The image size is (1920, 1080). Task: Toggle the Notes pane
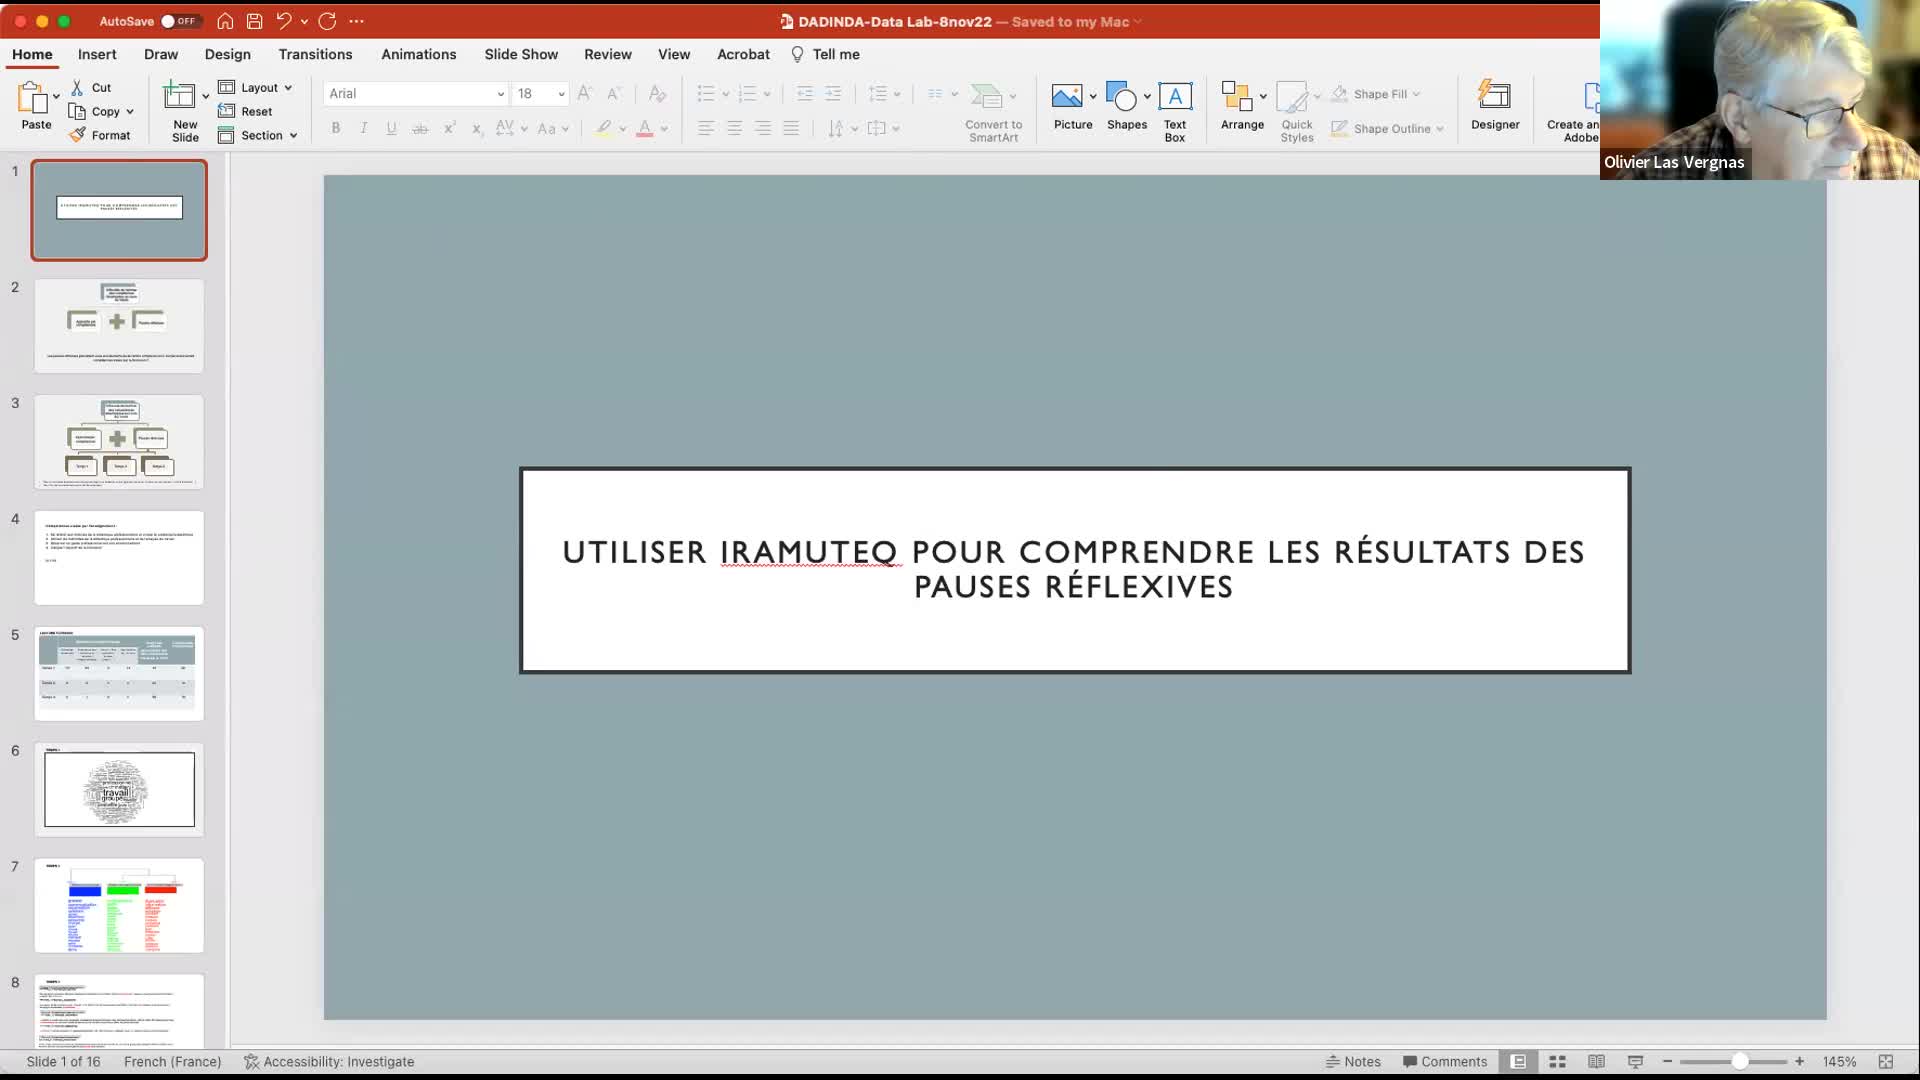[1353, 1062]
